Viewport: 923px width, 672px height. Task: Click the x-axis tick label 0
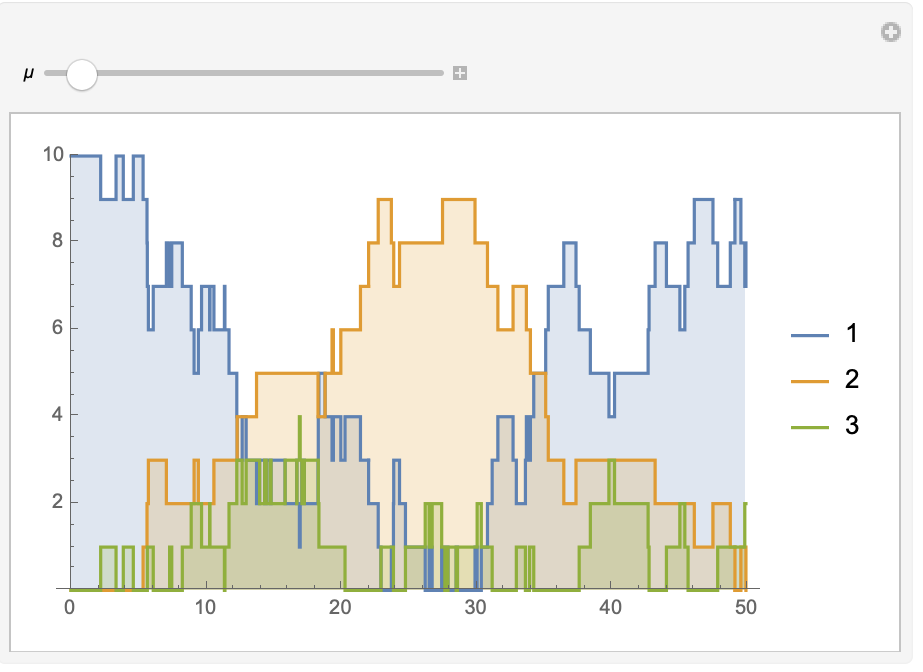[x=70, y=607]
